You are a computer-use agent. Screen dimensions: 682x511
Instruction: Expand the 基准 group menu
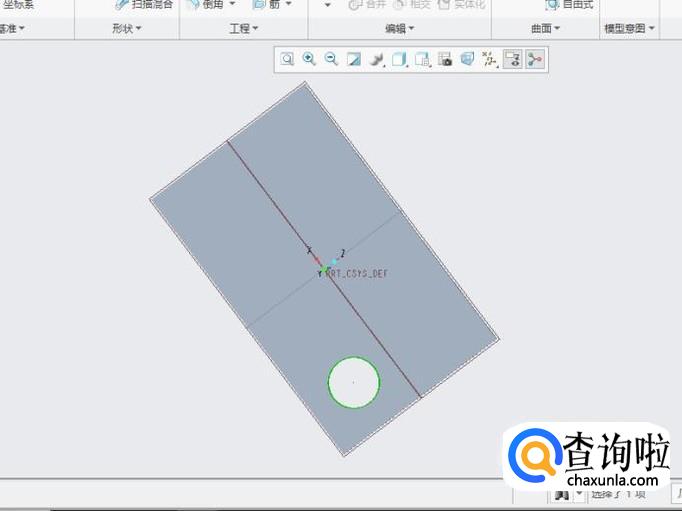click(x=12, y=29)
